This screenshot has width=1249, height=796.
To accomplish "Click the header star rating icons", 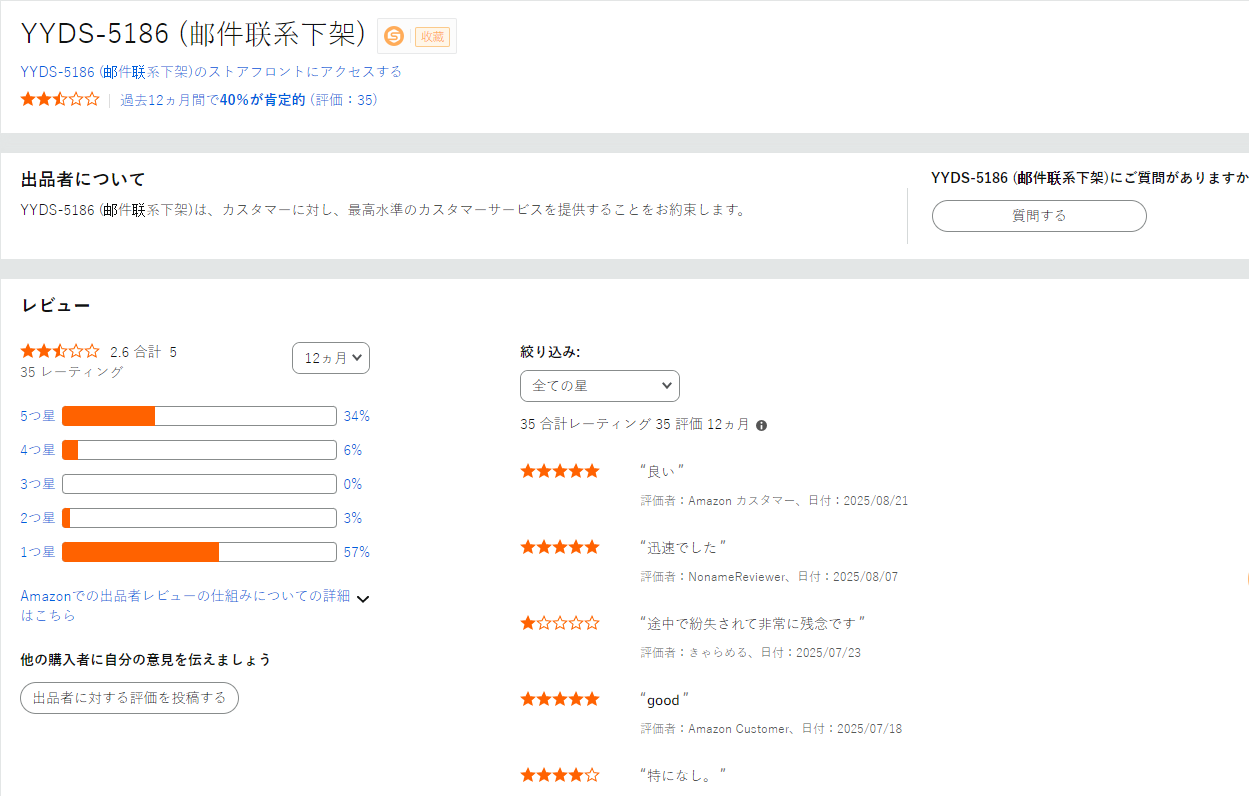I will pyautogui.click(x=60, y=100).
